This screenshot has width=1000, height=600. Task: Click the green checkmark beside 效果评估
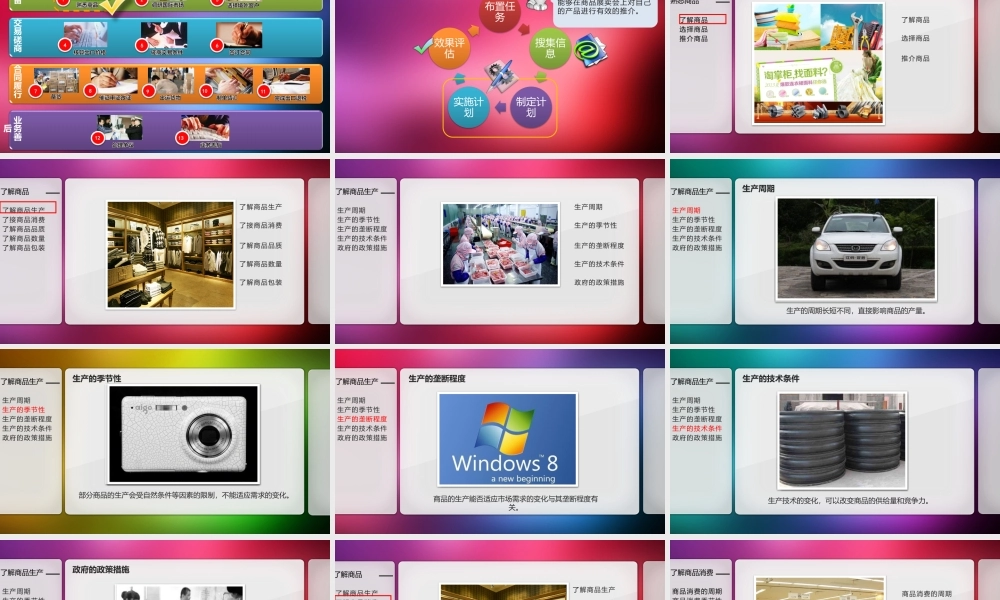click(421, 47)
